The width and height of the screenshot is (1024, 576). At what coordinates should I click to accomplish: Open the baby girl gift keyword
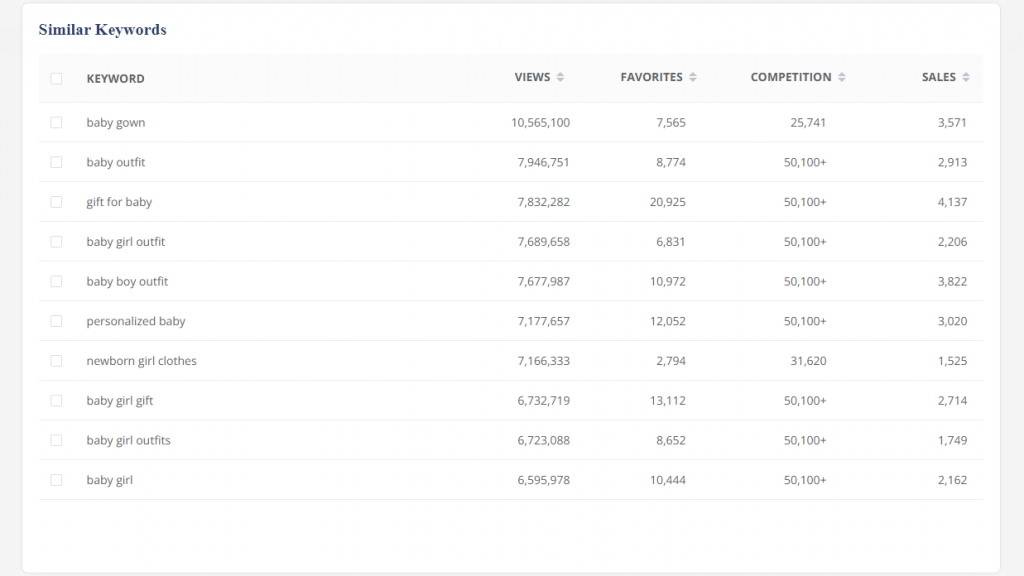[x=120, y=401]
